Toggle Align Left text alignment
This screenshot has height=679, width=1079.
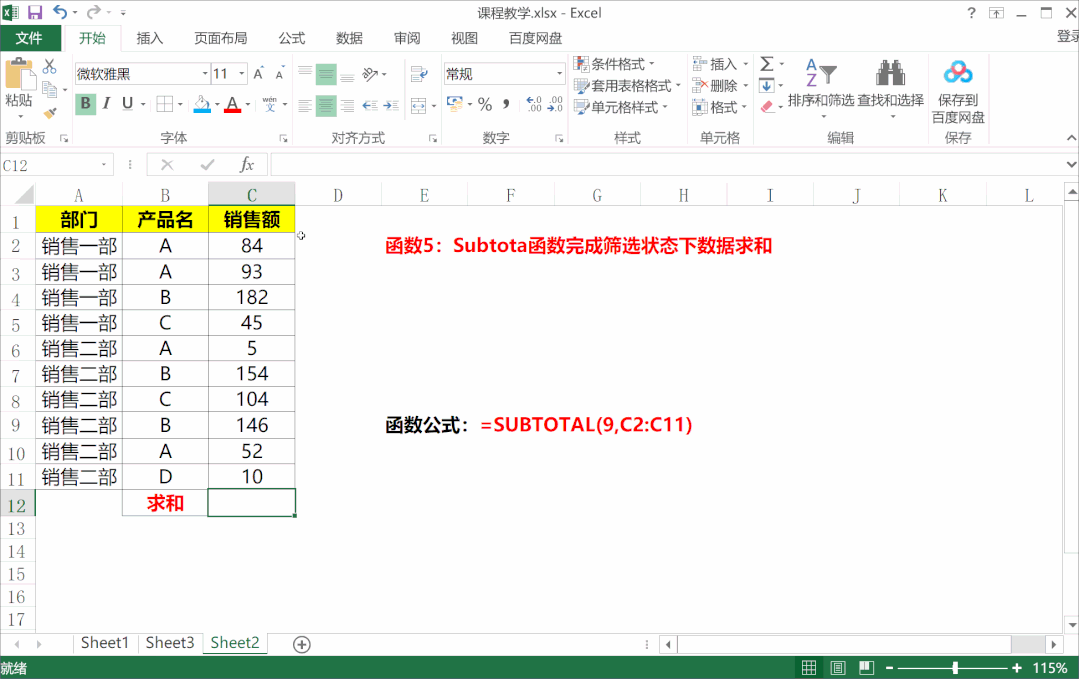[x=305, y=105]
